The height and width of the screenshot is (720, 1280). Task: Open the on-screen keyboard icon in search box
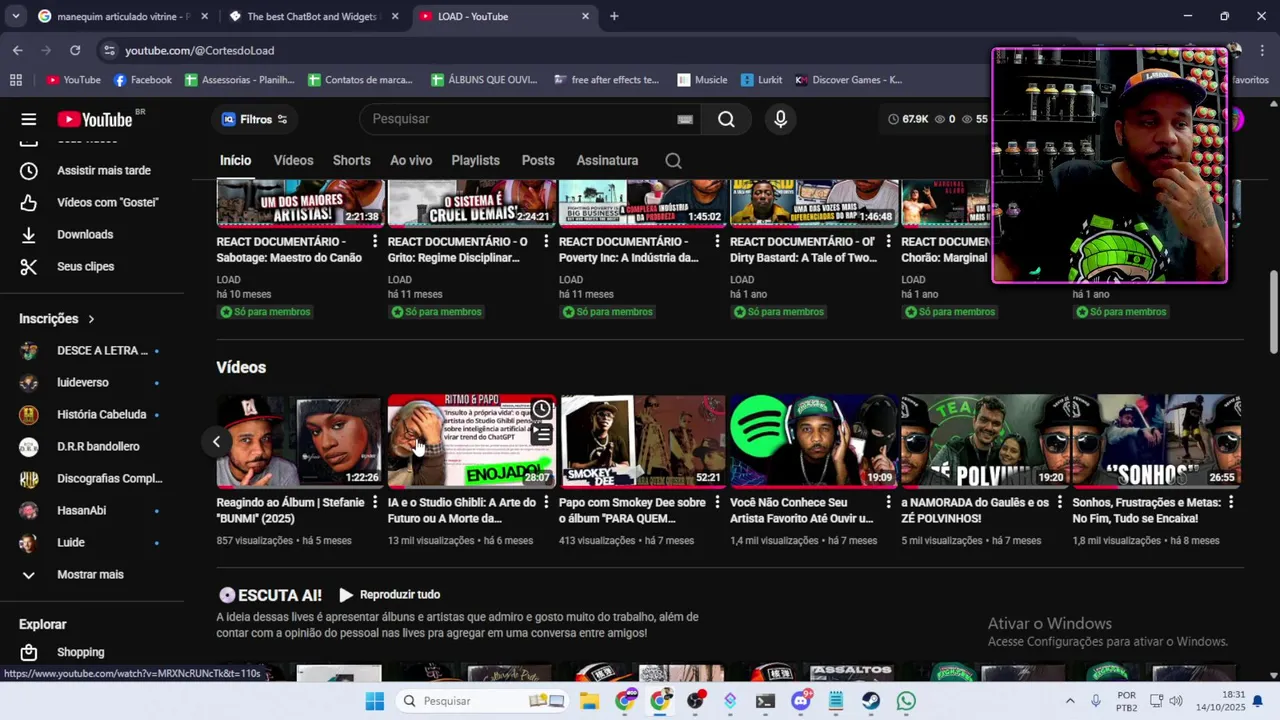pyautogui.click(x=685, y=119)
